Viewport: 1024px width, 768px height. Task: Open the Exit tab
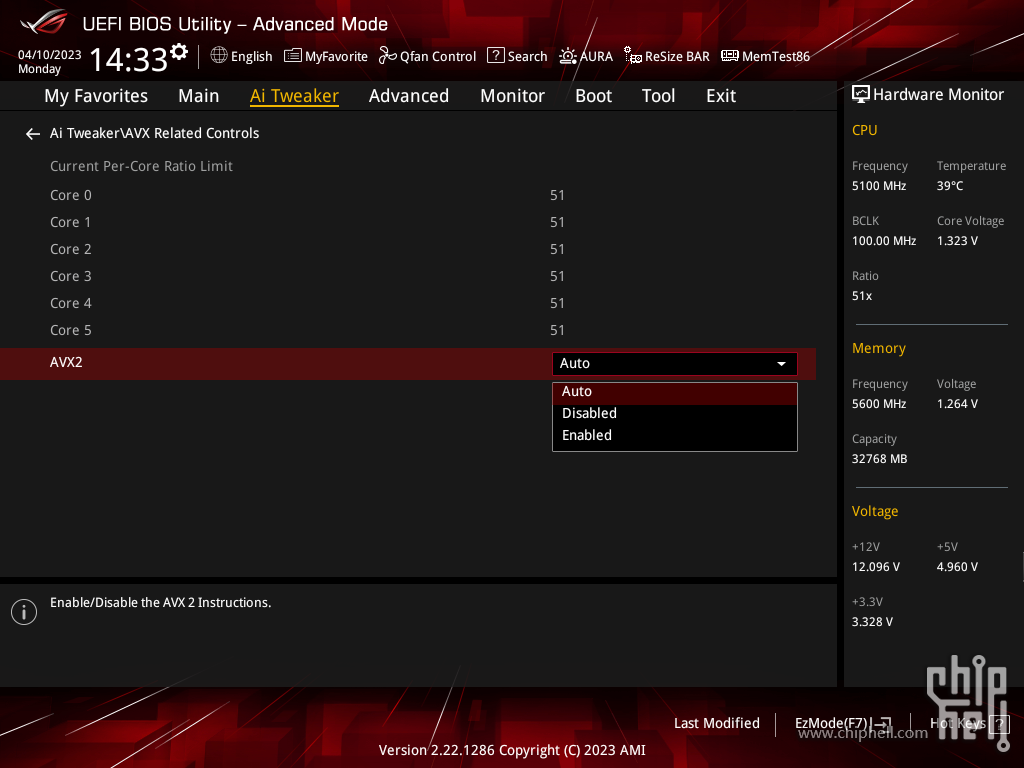pyautogui.click(x=721, y=96)
